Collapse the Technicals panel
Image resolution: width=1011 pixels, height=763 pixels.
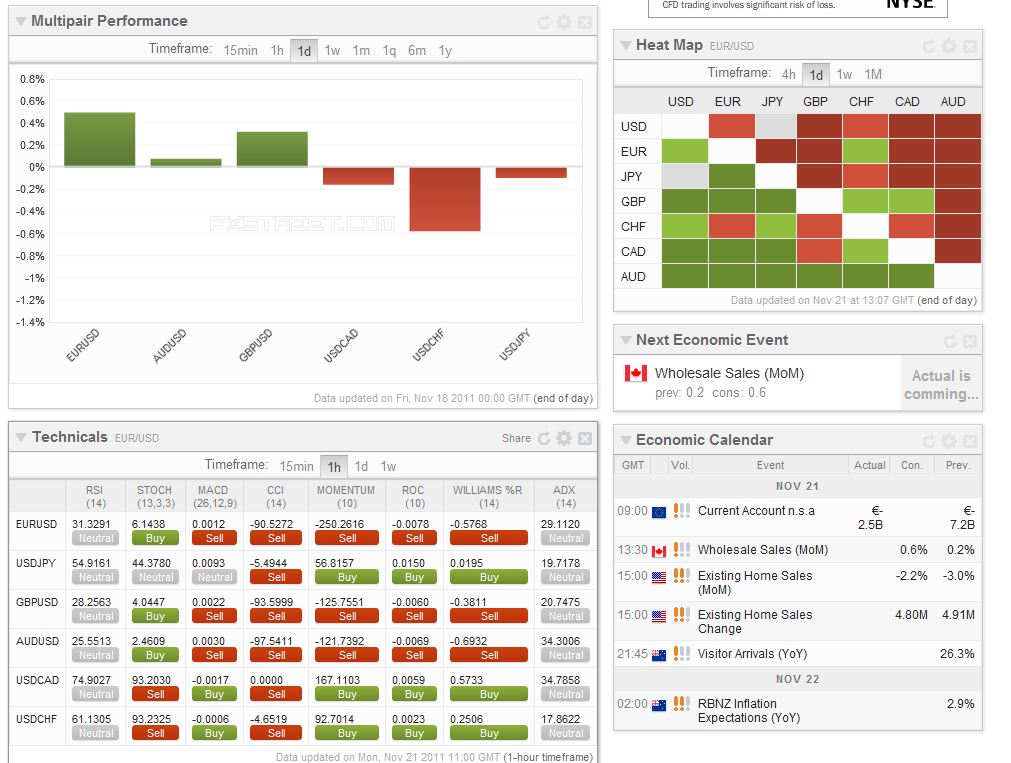point(21,437)
